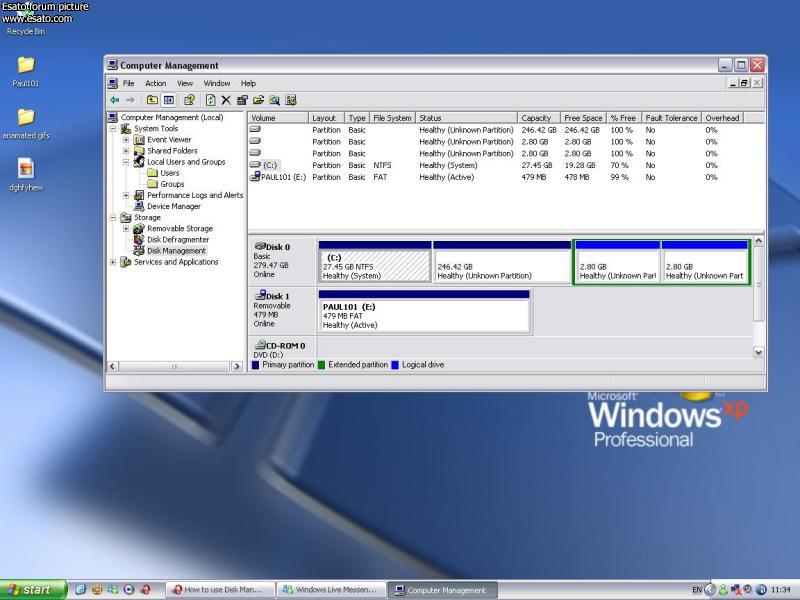The image size is (800, 600).
Task: Click the EN language indicator
Action: click(697, 590)
